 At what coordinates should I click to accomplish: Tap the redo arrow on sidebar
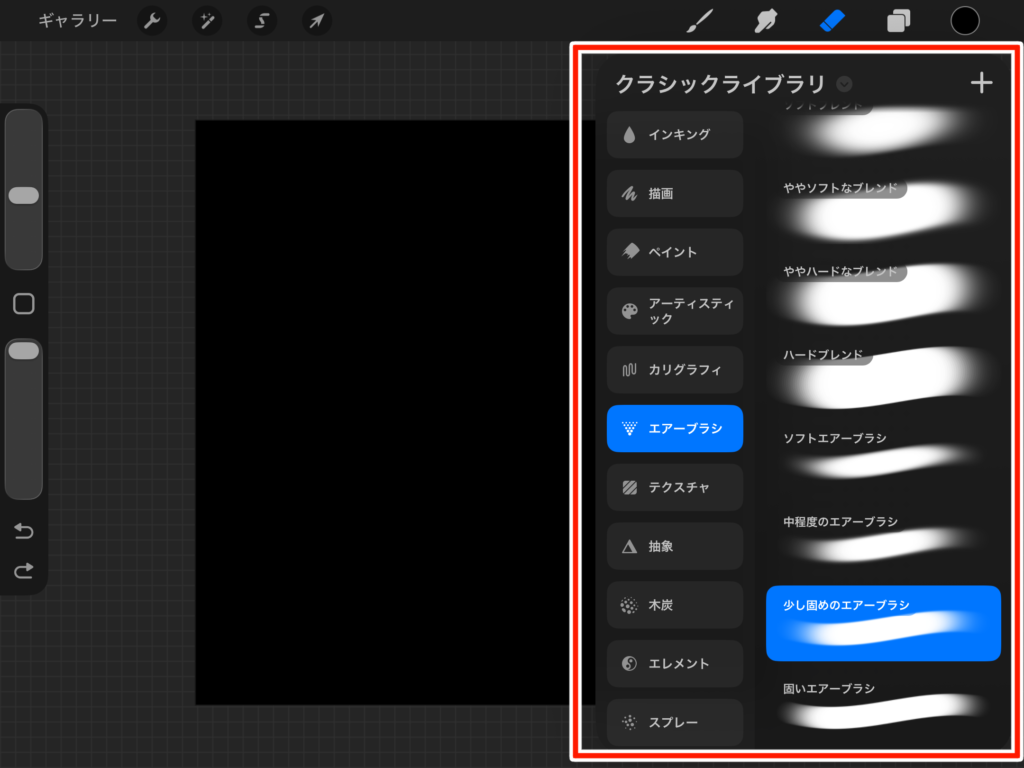click(24, 571)
